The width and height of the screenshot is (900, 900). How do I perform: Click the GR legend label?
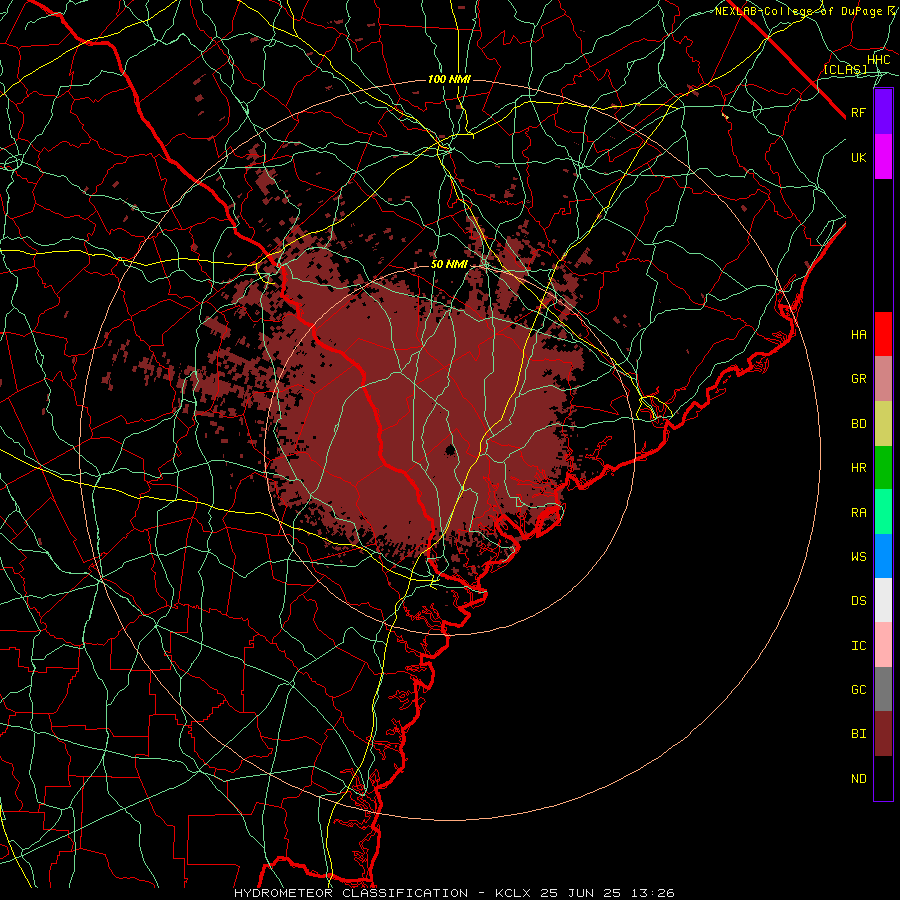858,379
